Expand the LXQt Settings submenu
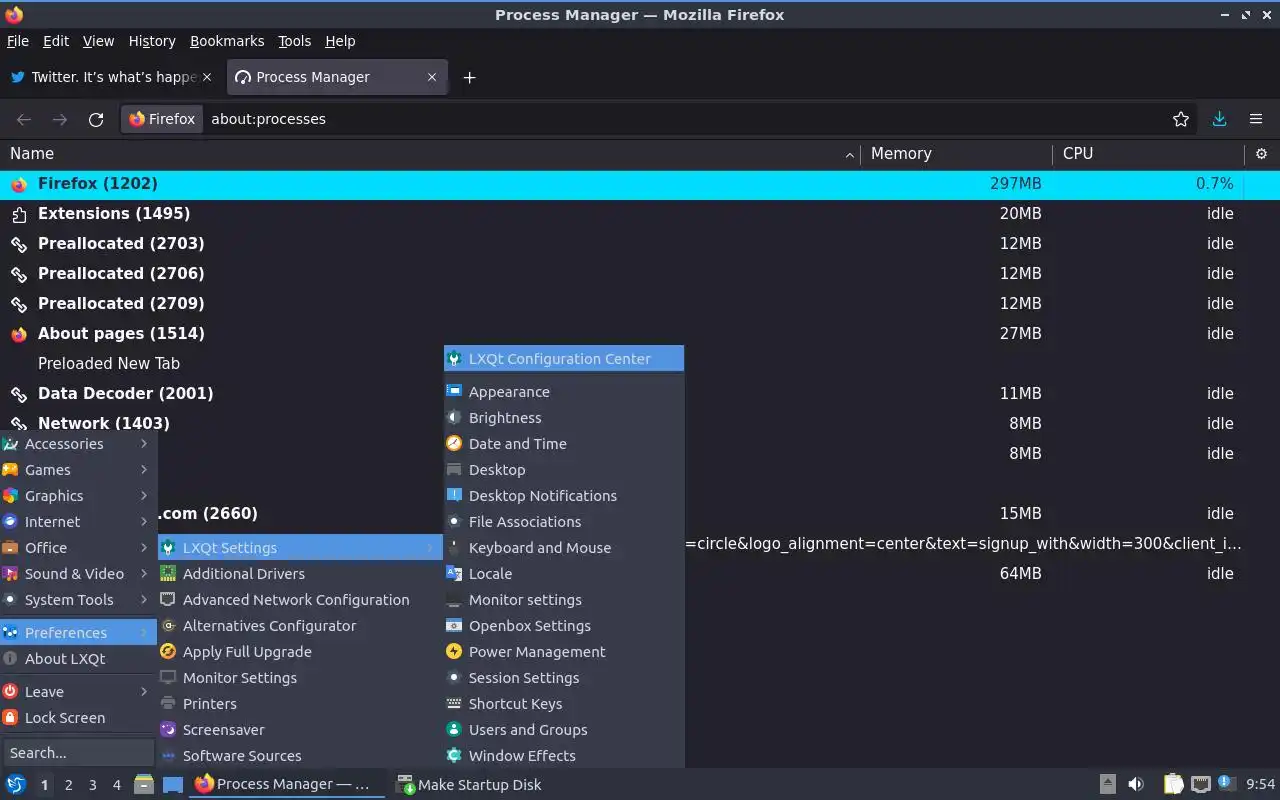1280x800 pixels. point(300,548)
